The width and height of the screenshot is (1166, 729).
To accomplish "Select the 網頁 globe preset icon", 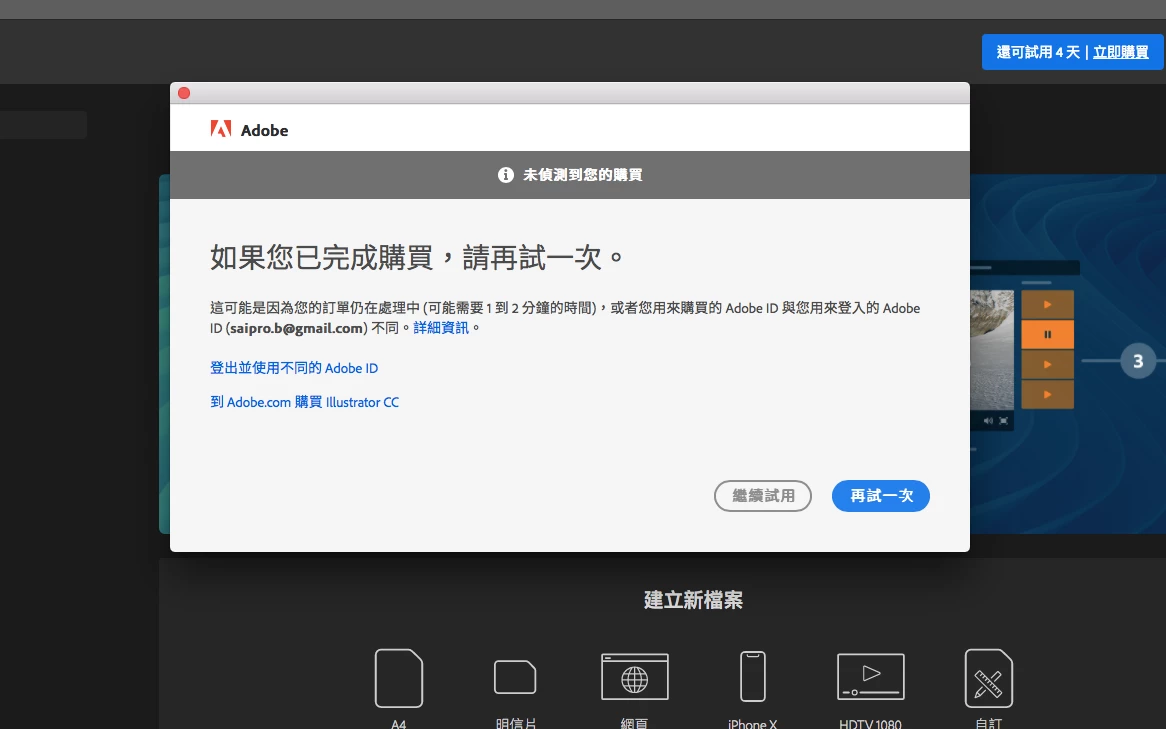I will 634,677.
